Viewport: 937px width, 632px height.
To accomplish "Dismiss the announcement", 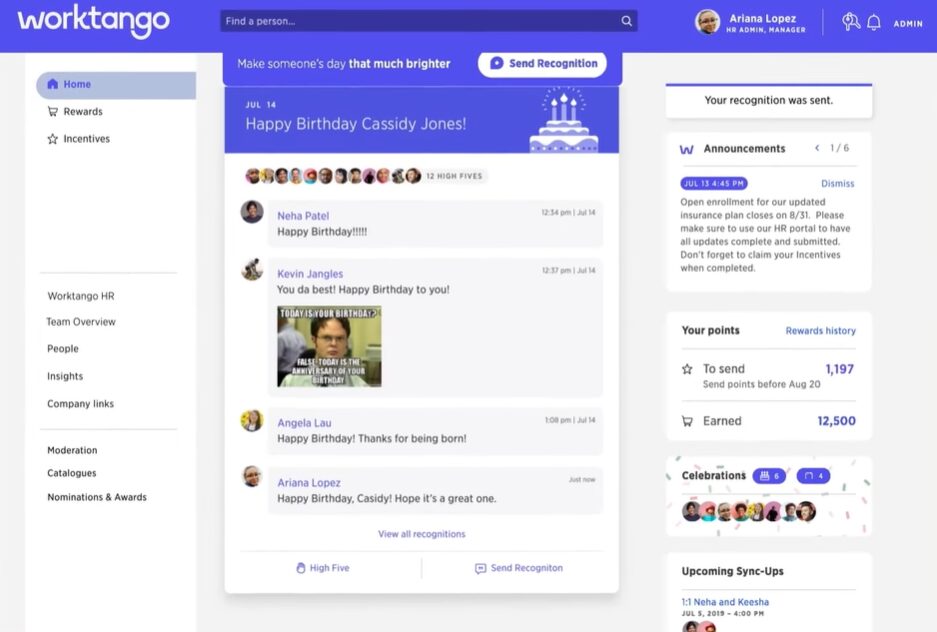I will click(837, 183).
